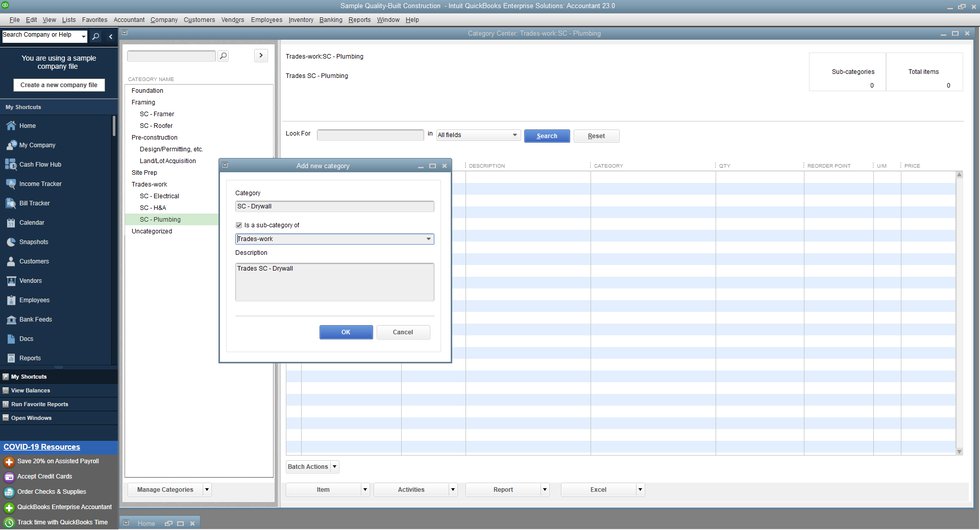The image size is (980, 530).
Task: Click the Description text area
Action: pos(334,282)
